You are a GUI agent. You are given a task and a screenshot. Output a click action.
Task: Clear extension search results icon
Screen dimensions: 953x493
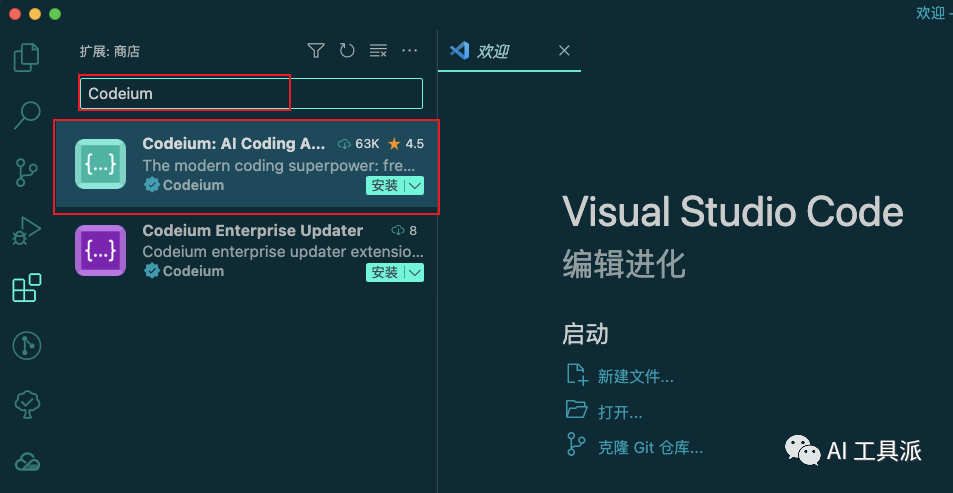(378, 51)
